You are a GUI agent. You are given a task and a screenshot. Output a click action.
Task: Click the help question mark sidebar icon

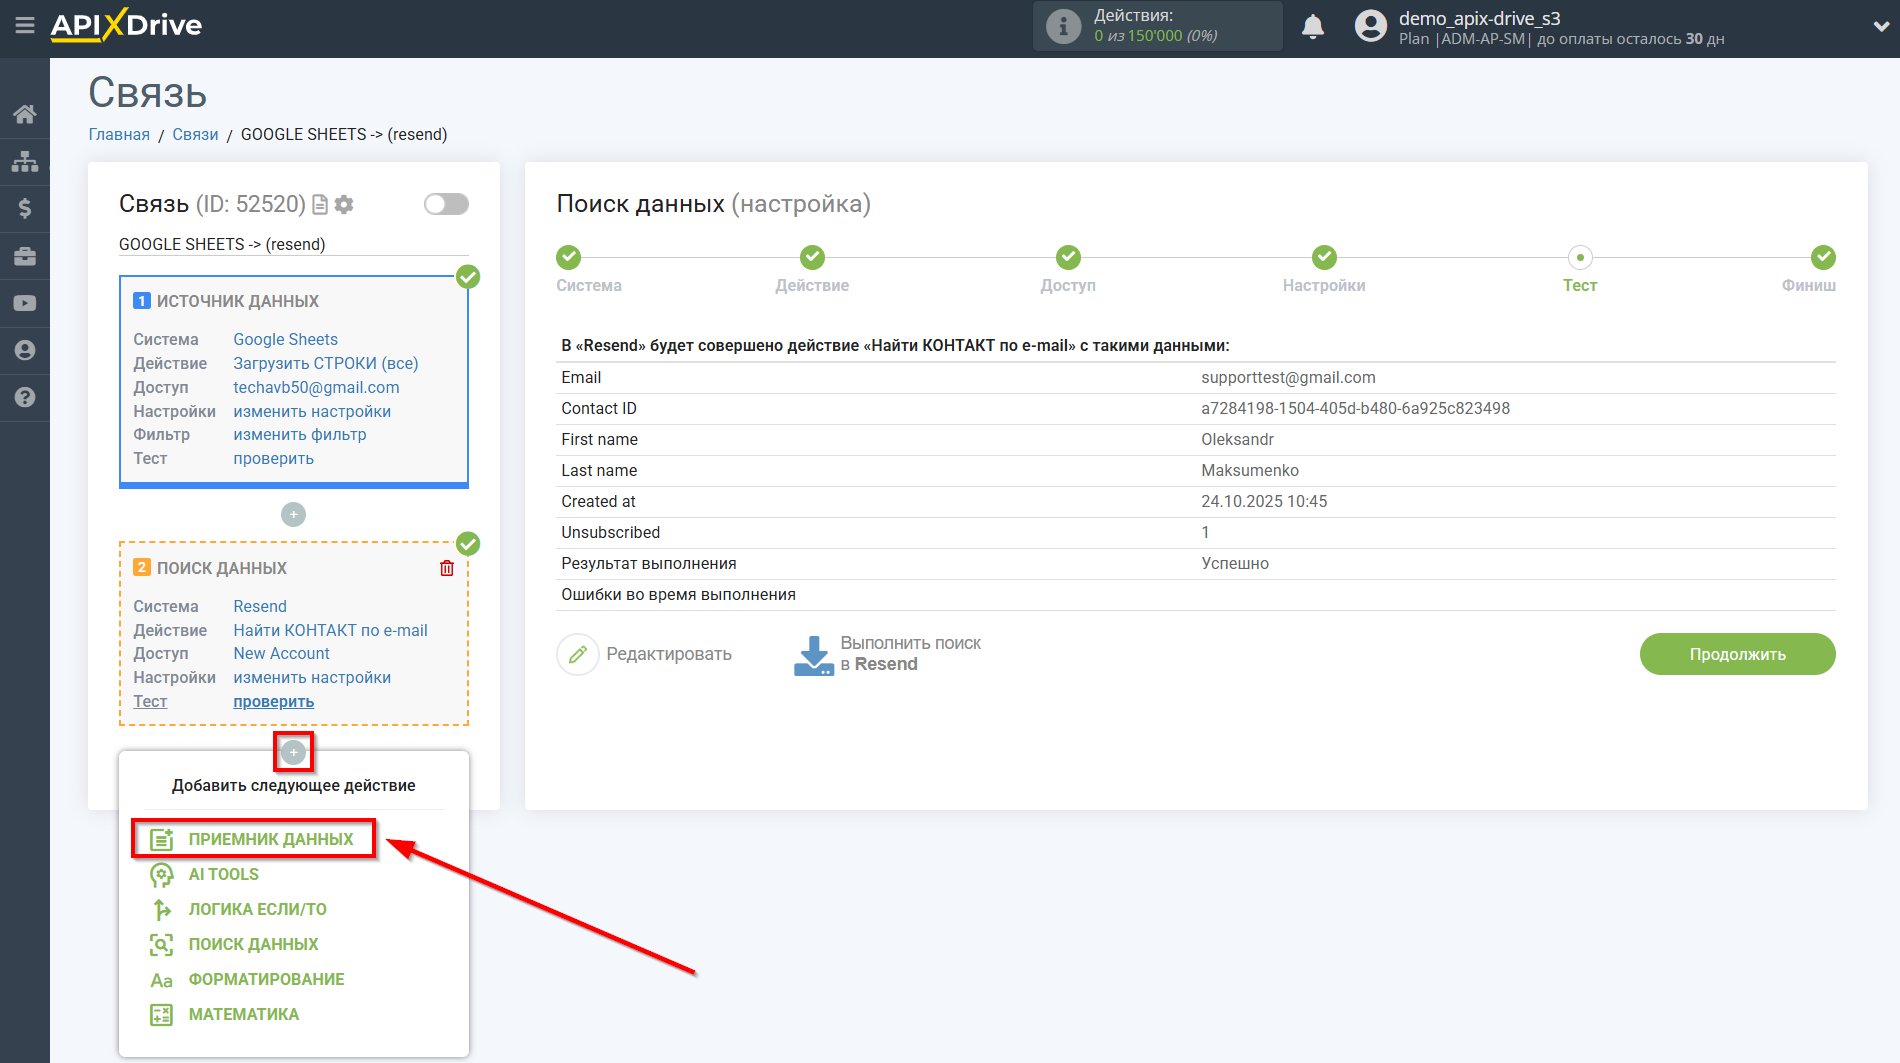pyautogui.click(x=25, y=397)
